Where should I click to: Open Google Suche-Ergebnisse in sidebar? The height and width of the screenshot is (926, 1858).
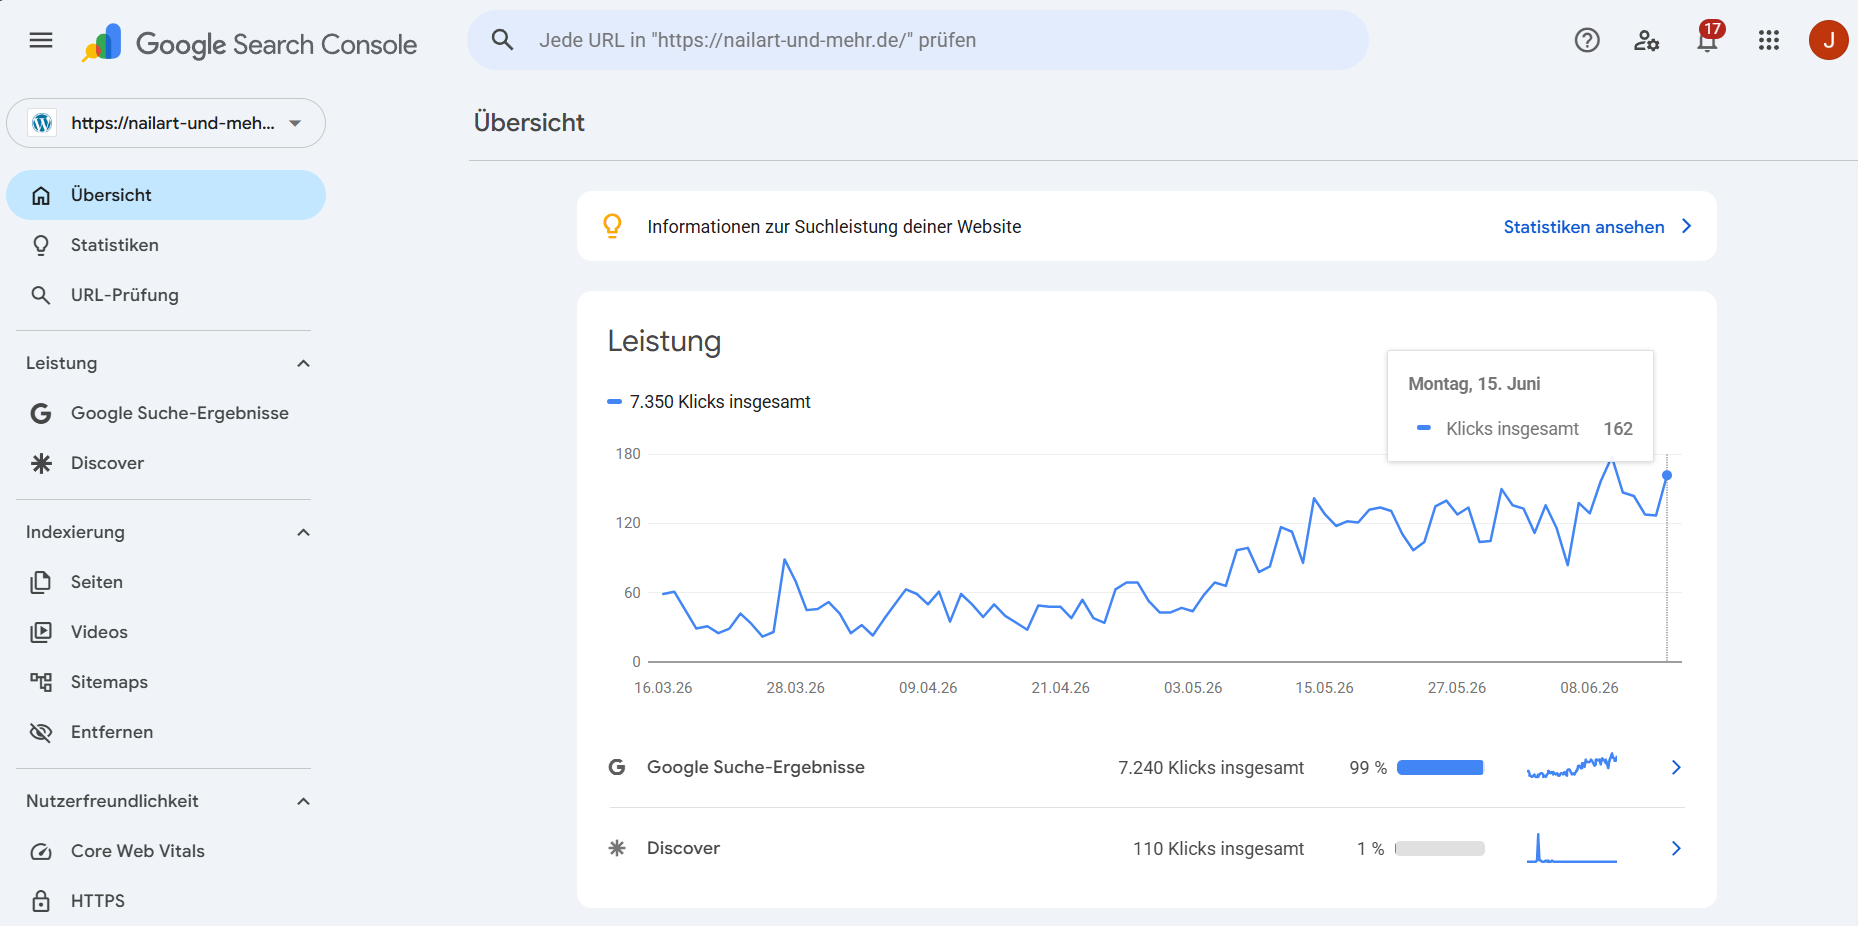(x=166, y=413)
